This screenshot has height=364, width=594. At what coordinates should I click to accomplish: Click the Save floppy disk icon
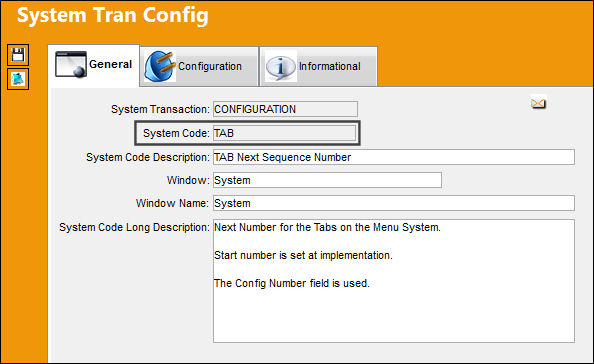[x=18, y=55]
